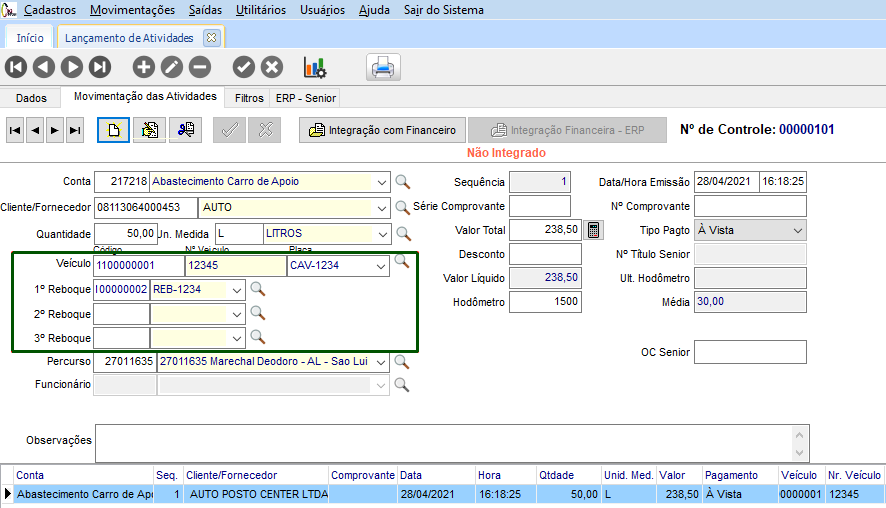Click the new blank document button
Screen dimensions: 886x508
click(113, 130)
